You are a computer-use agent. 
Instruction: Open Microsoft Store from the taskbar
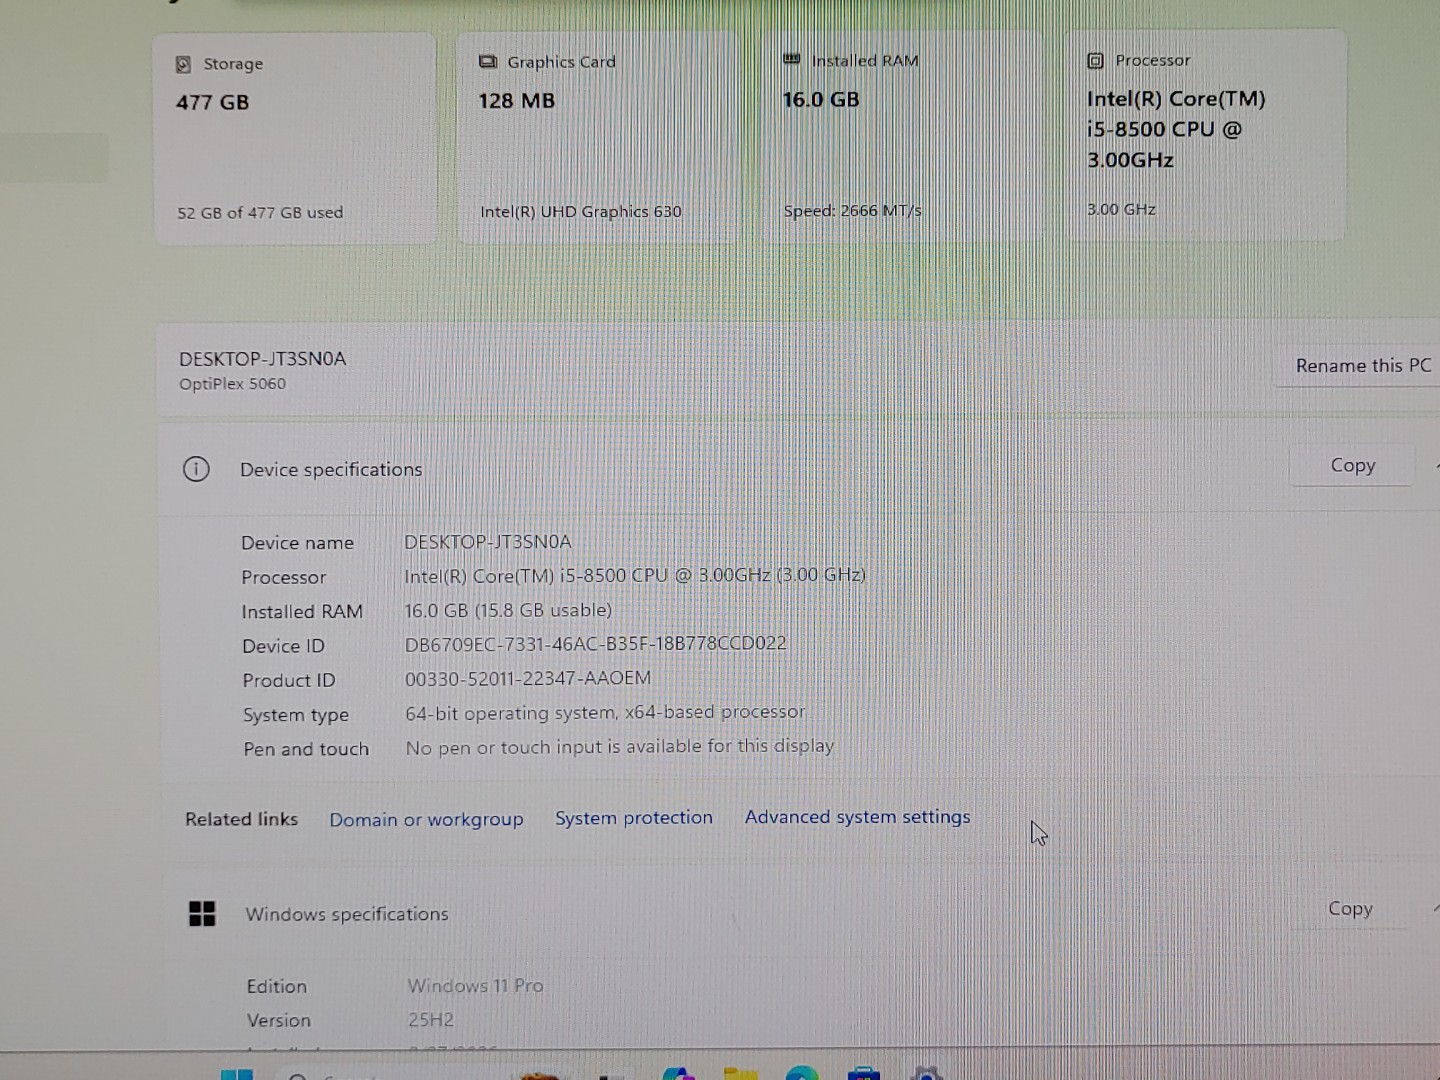tap(864, 1074)
